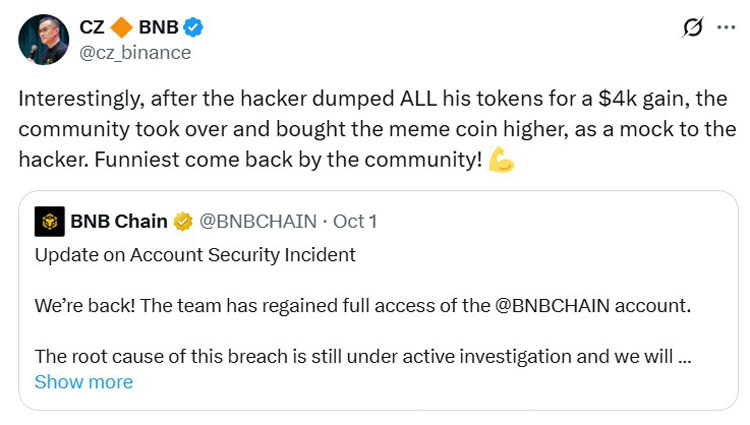Open the Grok slashed-circle icon
The image size is (750, 425).
pyautogui.click(x=691, y=28)
